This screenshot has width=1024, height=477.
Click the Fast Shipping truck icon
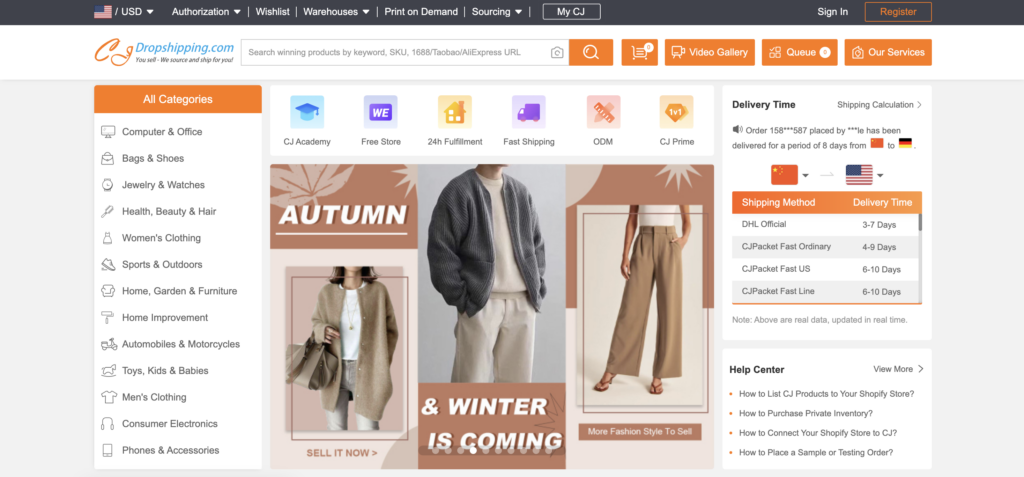(x=528, y=112)
